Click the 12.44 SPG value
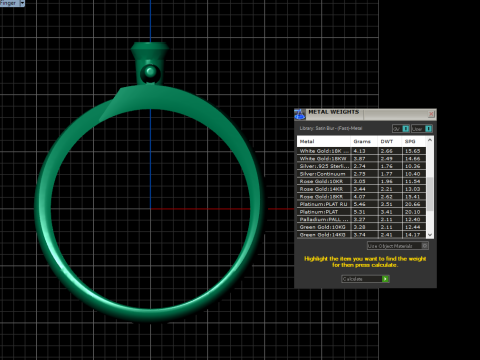 click(412, 227)
